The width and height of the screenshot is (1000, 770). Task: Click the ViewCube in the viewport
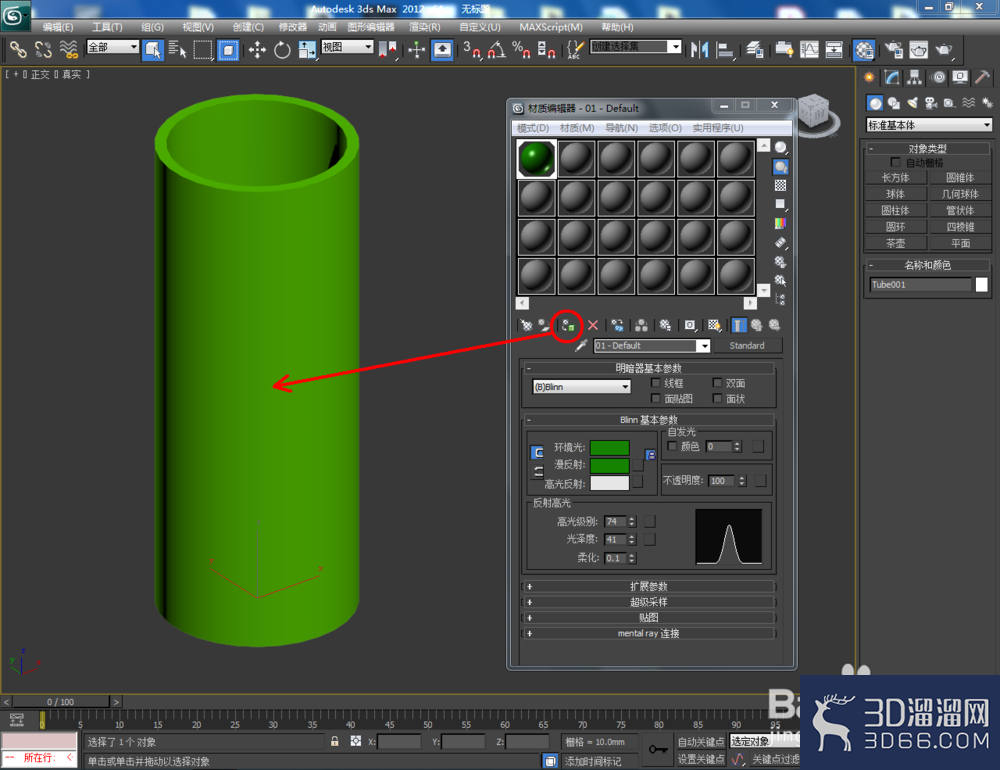814,110
